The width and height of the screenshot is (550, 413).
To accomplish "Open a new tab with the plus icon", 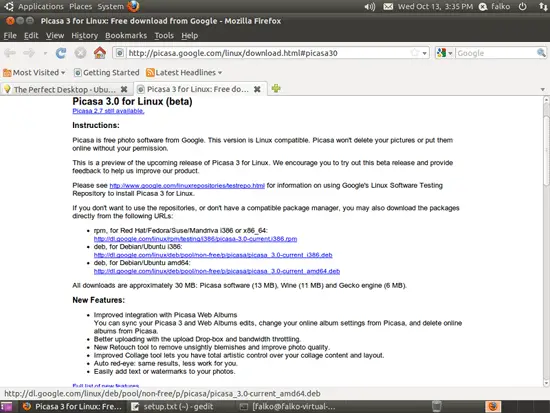I will coord(276,88).
